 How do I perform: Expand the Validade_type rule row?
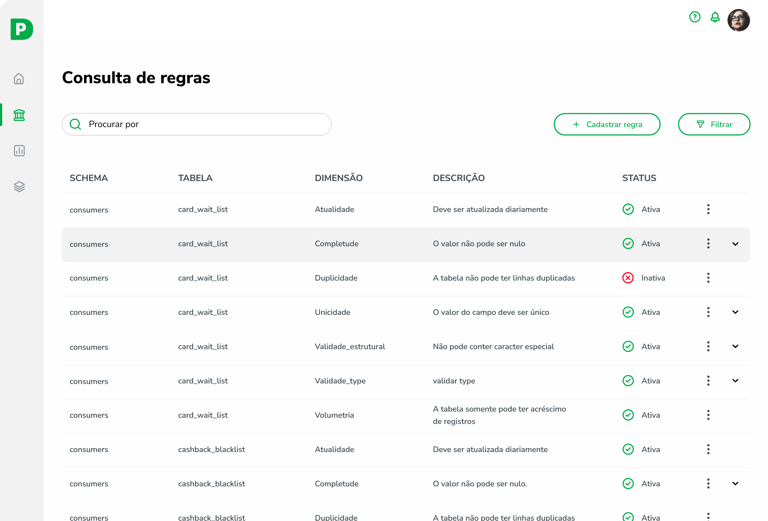[735, 381]
